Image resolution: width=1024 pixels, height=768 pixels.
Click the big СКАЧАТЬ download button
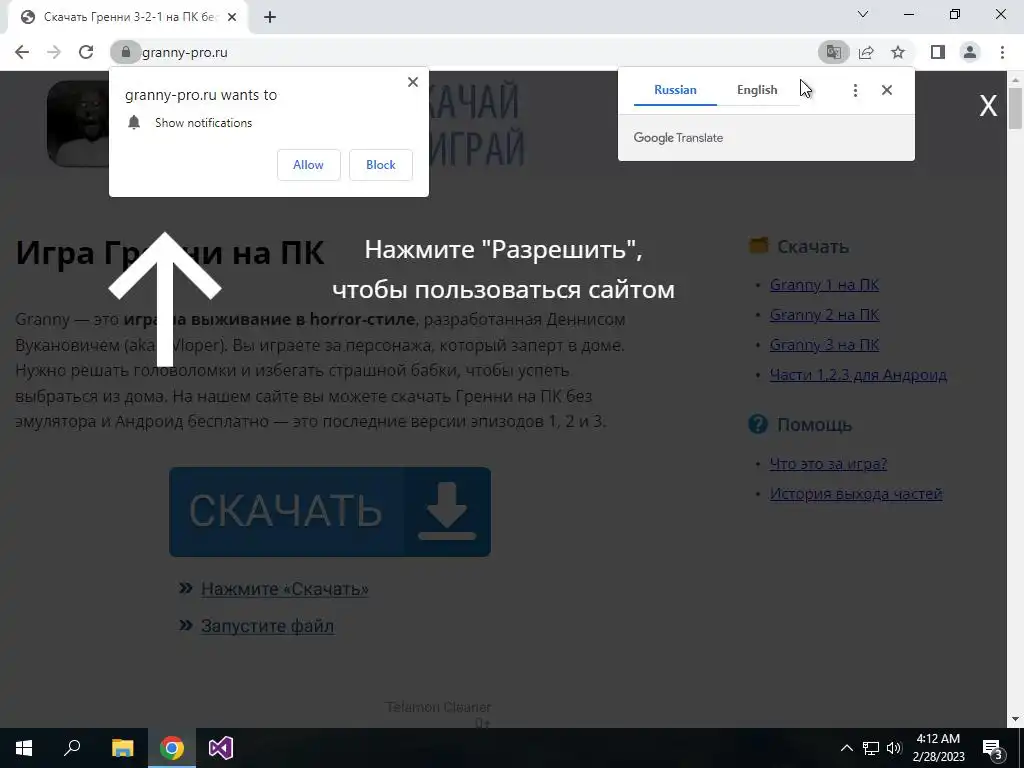coord(330,512)
